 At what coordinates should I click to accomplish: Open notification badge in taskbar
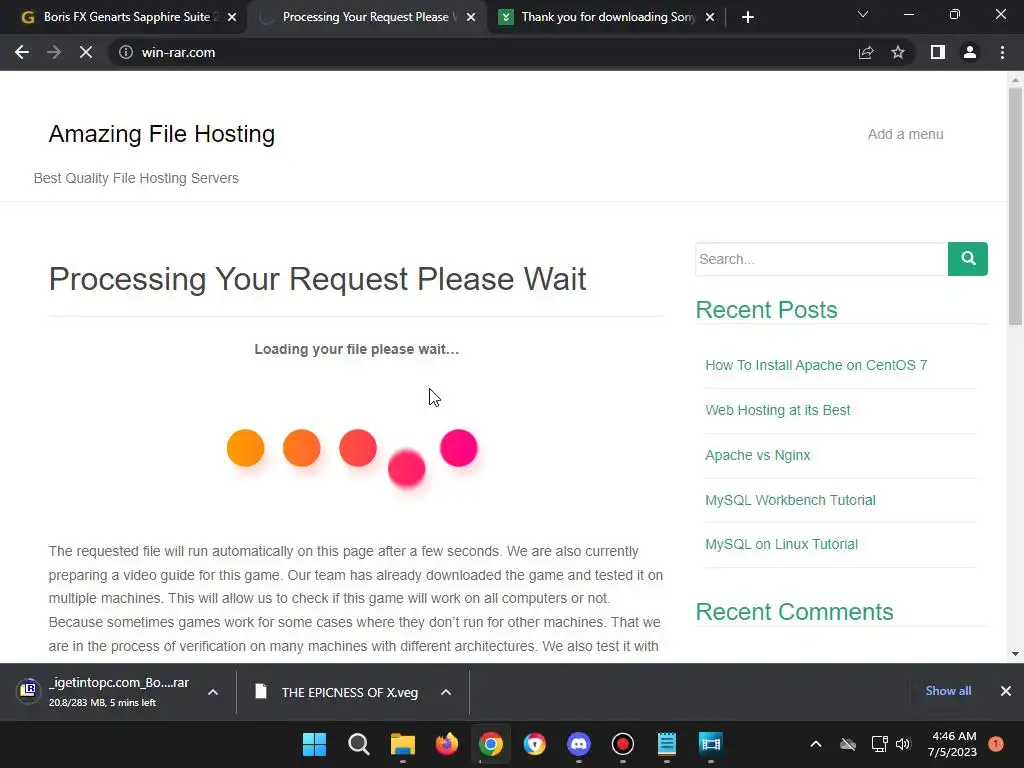coord(996,744)
